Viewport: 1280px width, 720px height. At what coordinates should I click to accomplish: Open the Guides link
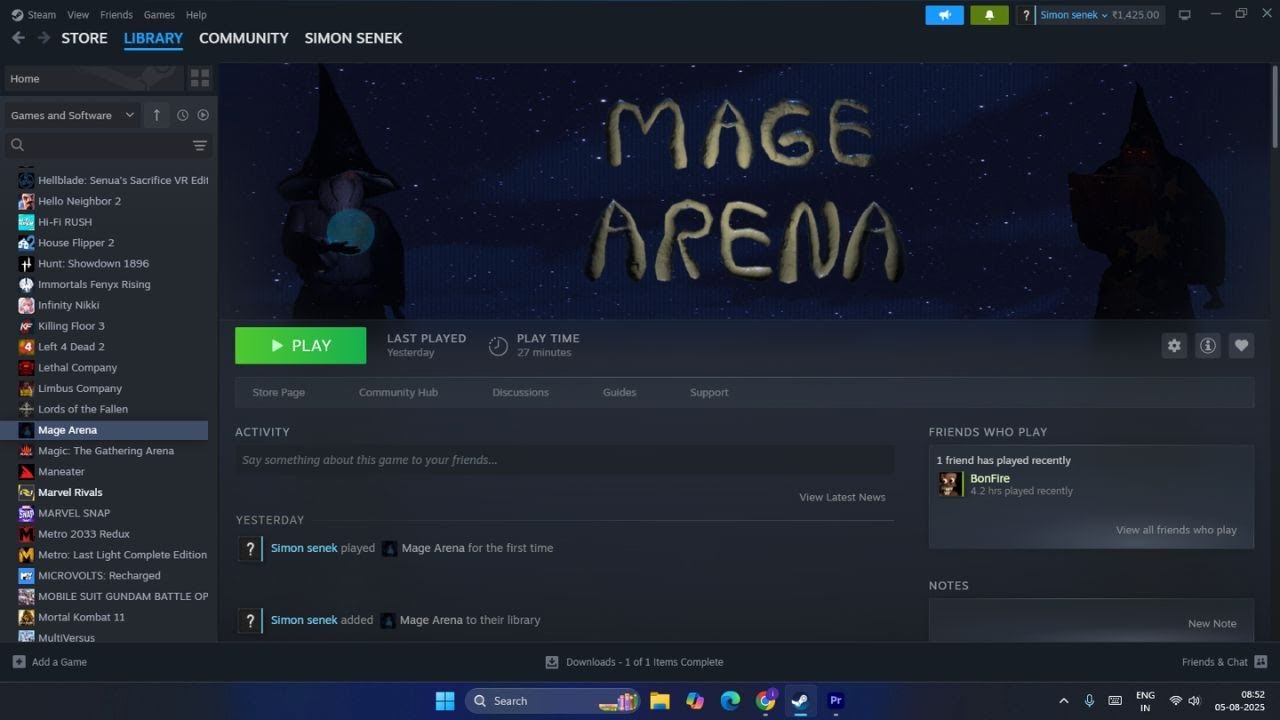[x=619, y=393]
